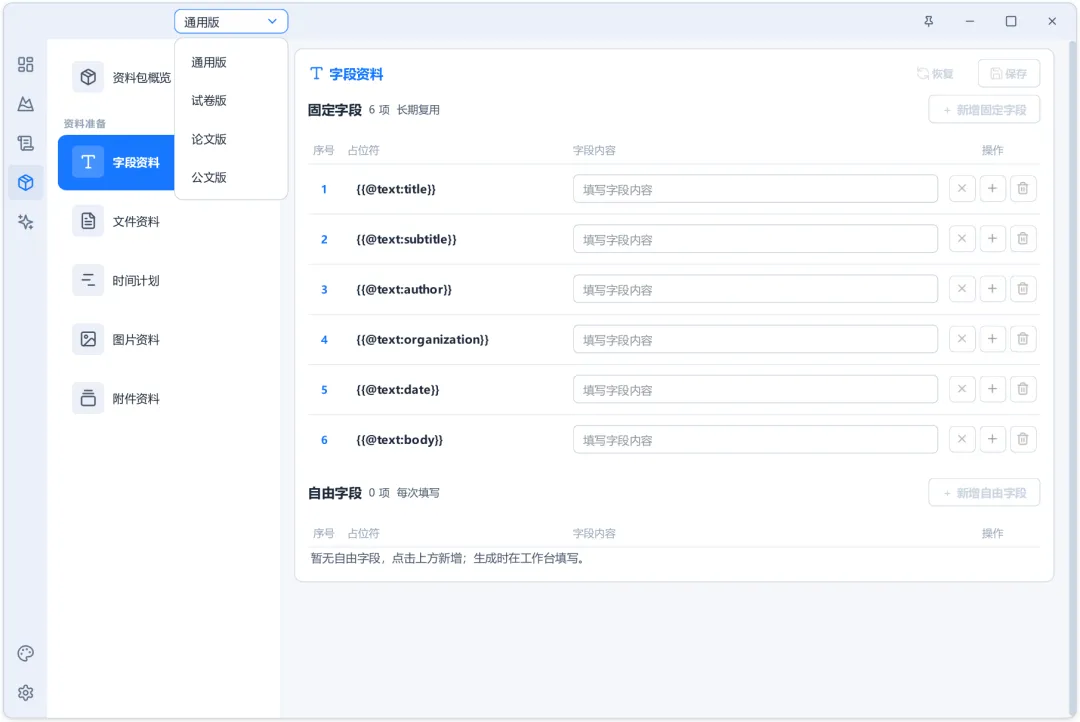The width and height of the screenshot is (1080, 722).
Task: Clear the body field with X icon
Action: pos(962,439)
